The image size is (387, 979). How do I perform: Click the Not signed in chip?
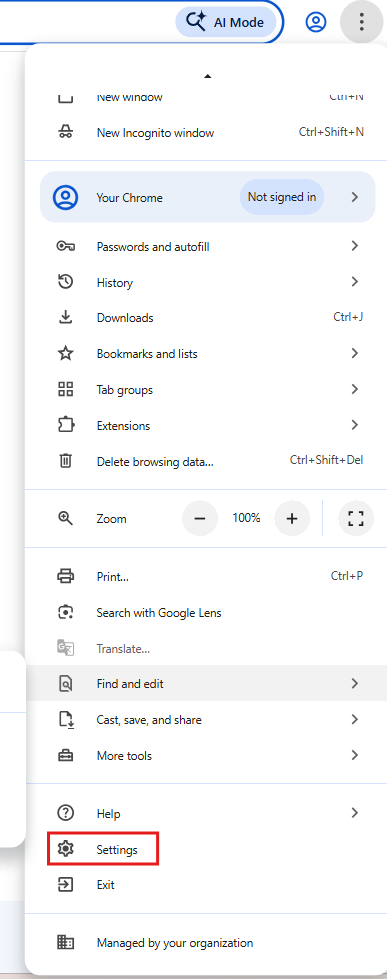click(x=282, y=197)
